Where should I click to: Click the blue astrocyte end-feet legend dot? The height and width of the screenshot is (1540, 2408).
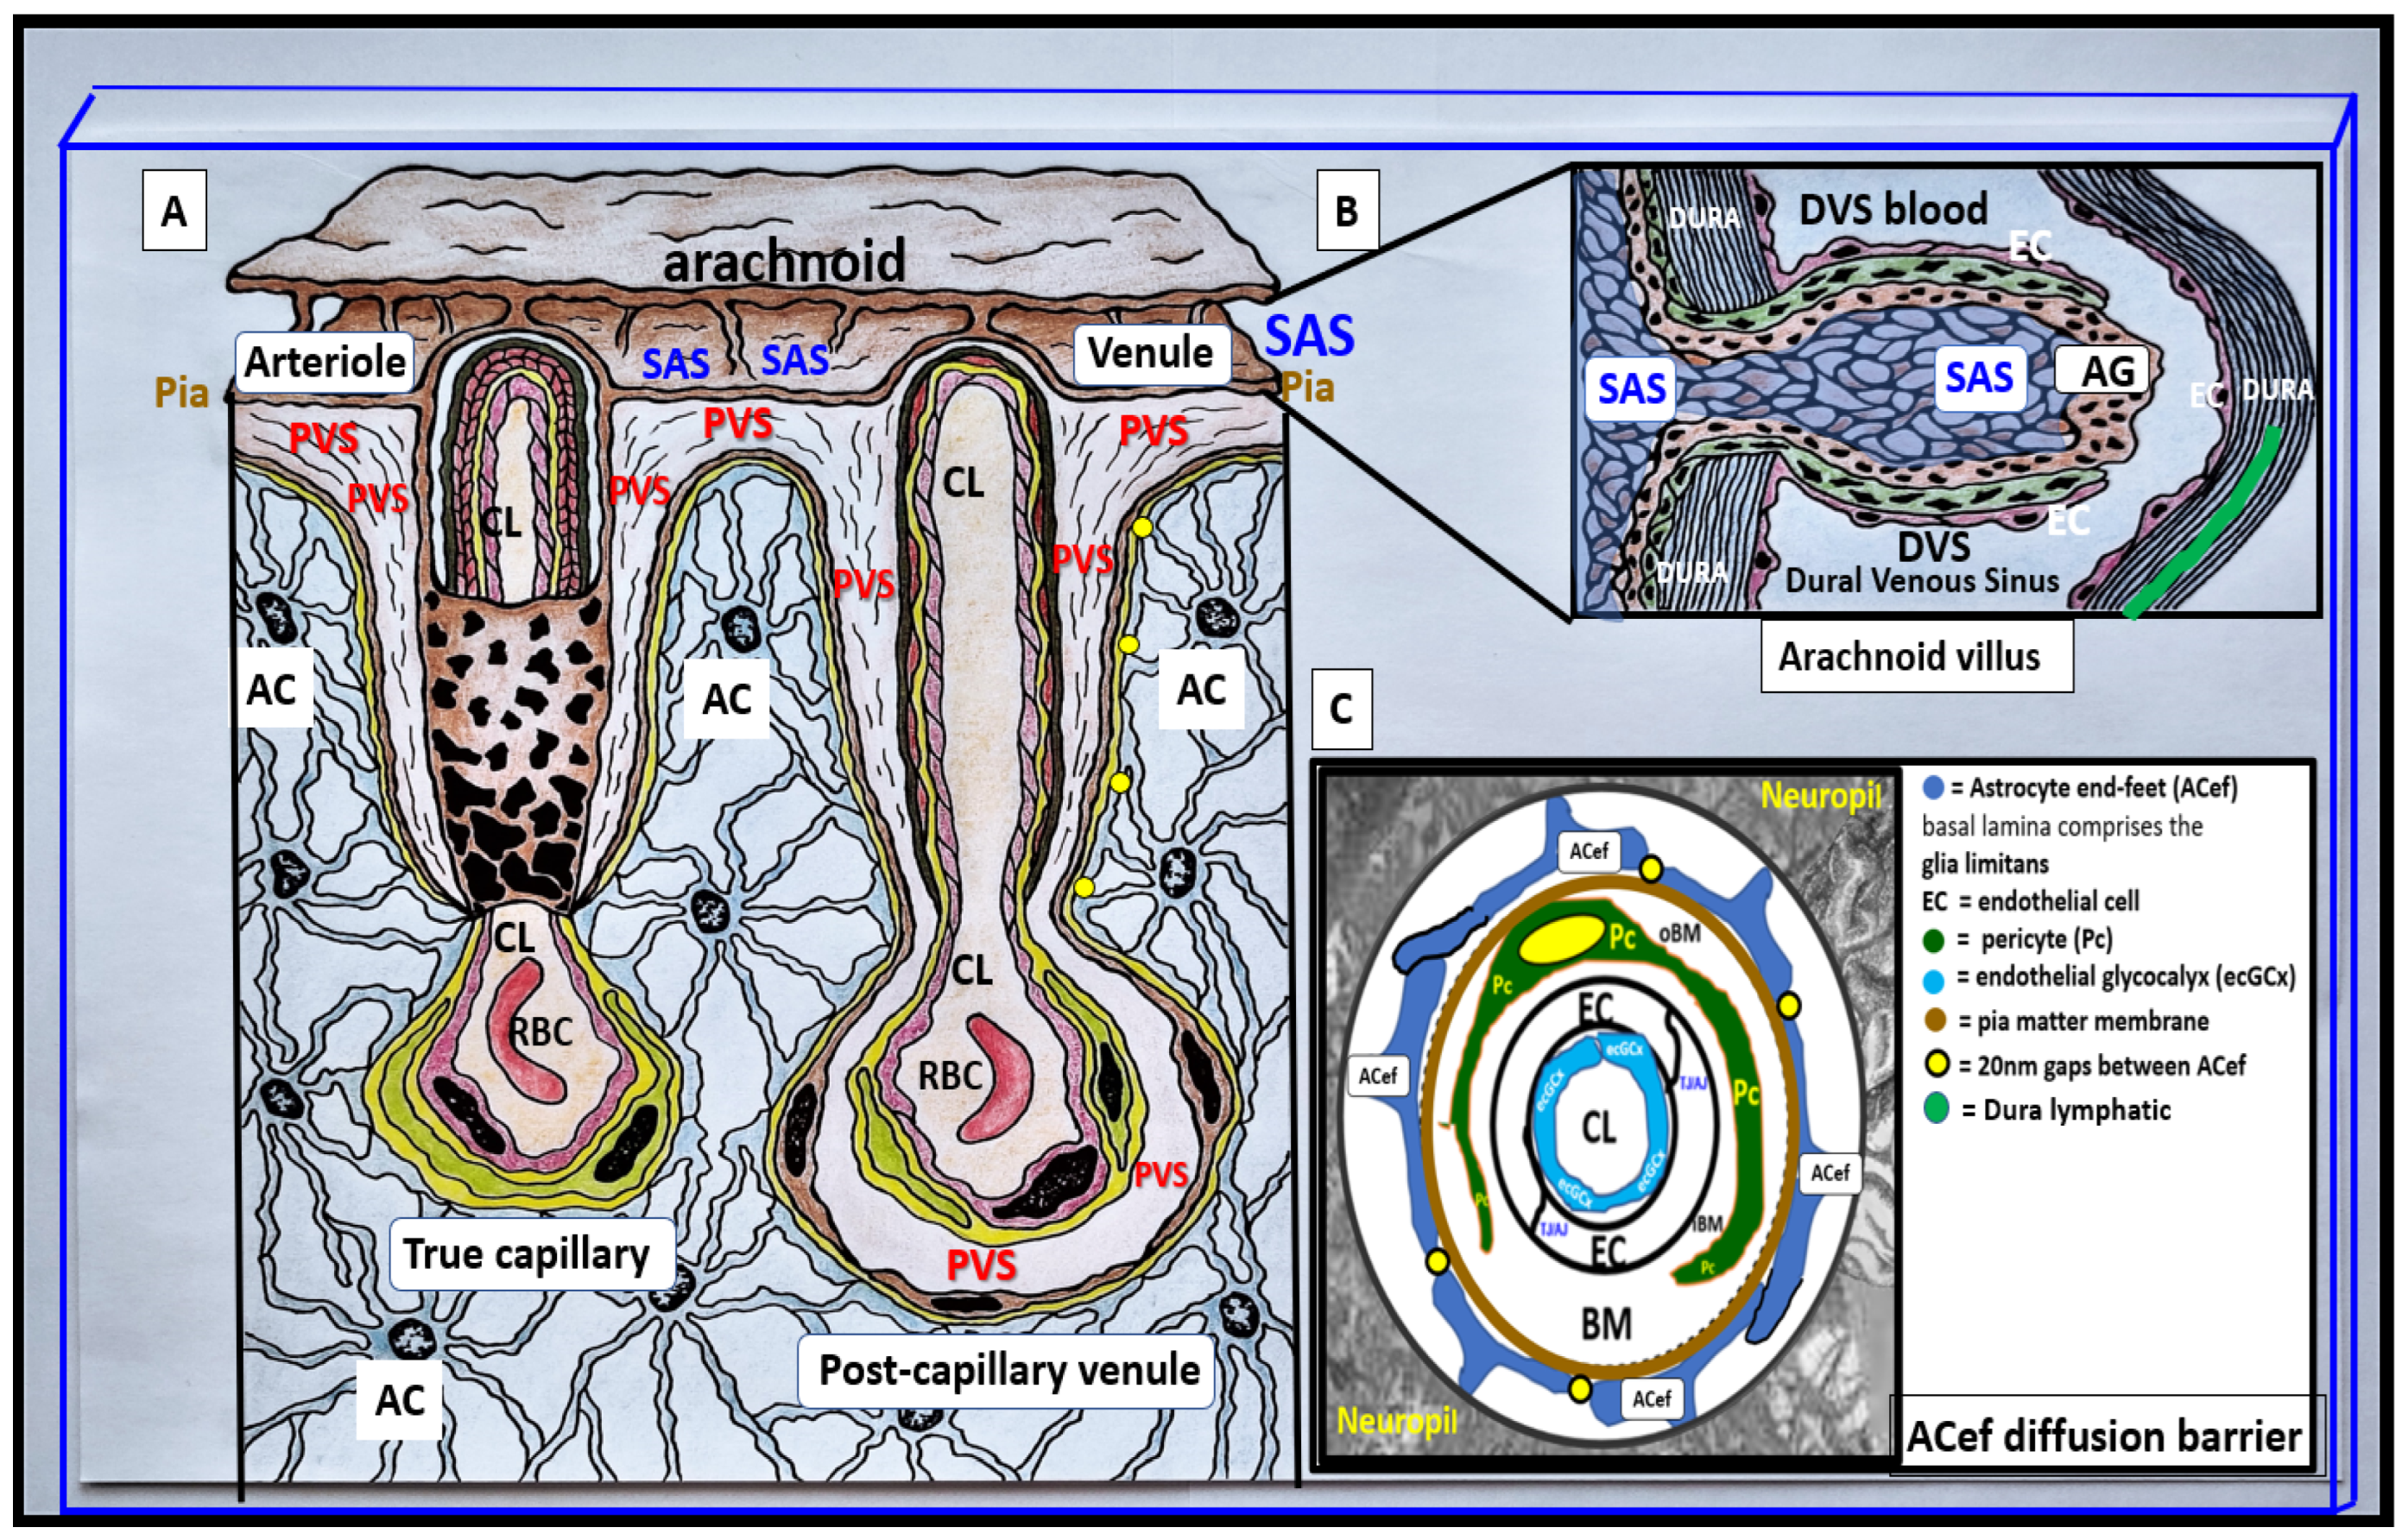point(1933,788)
